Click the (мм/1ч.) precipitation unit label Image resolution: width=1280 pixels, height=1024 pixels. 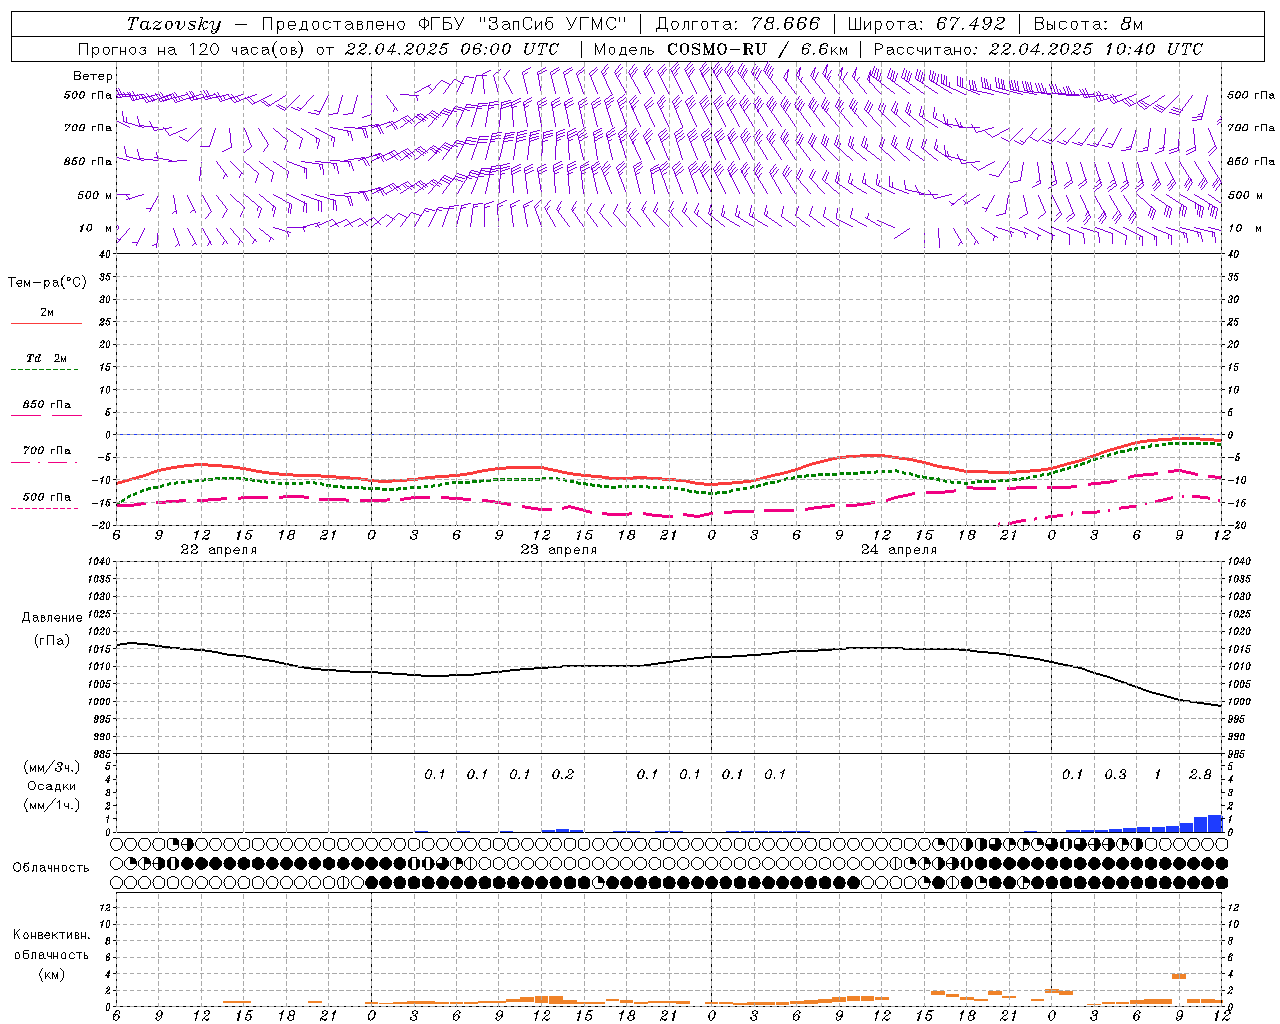[52, 805]
